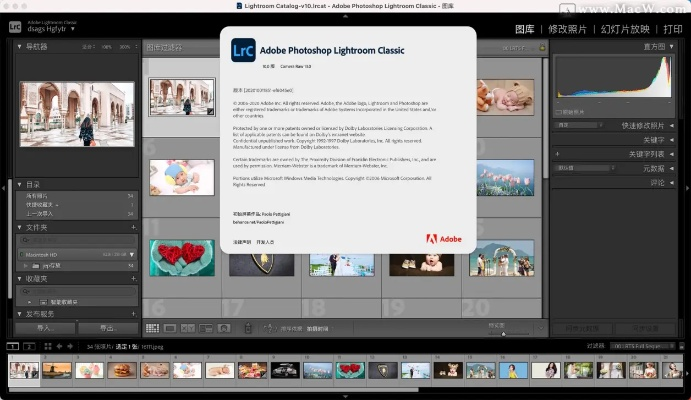The width and height of the screenshot is (691, 400).
Task: Switch to Loupe view in toolbar
Action: (x=170, y=328)
